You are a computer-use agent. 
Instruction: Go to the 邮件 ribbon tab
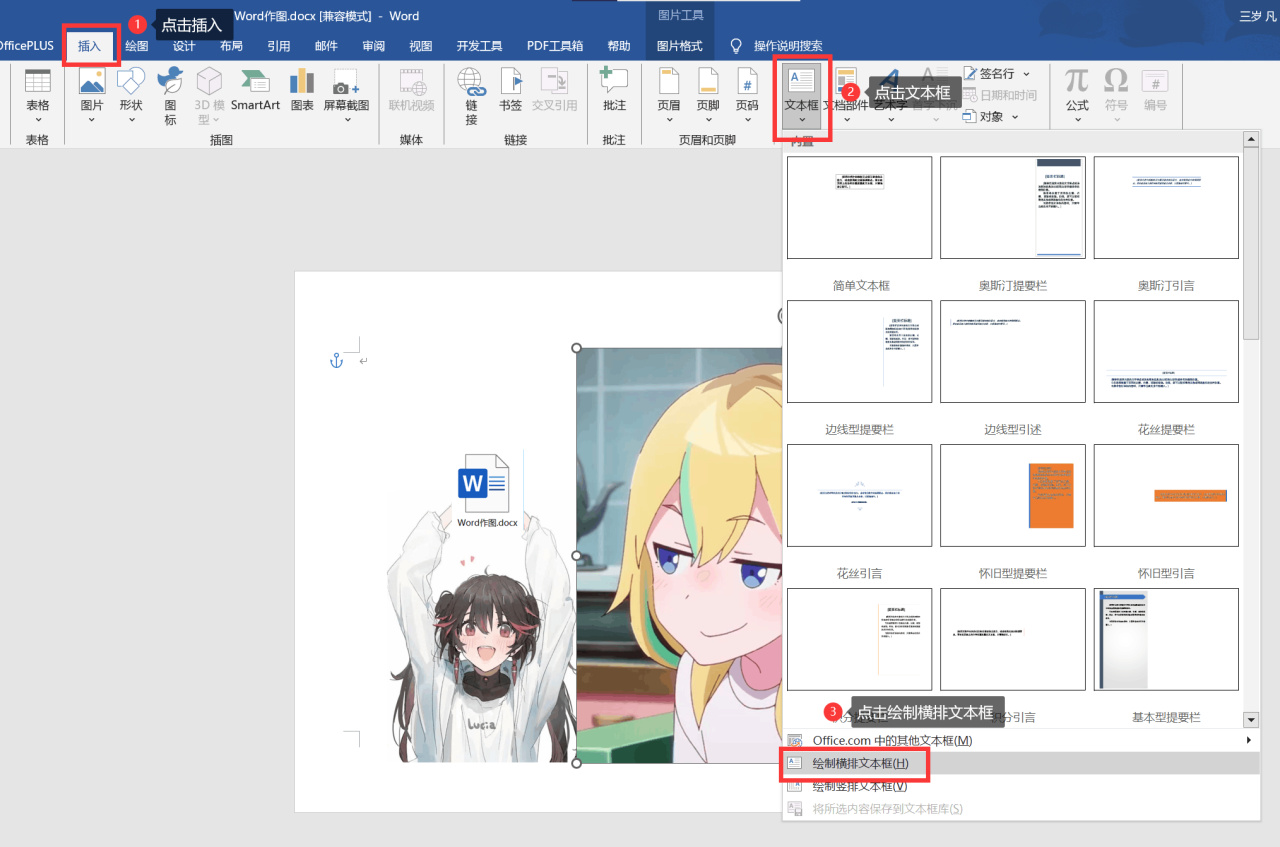326,46
